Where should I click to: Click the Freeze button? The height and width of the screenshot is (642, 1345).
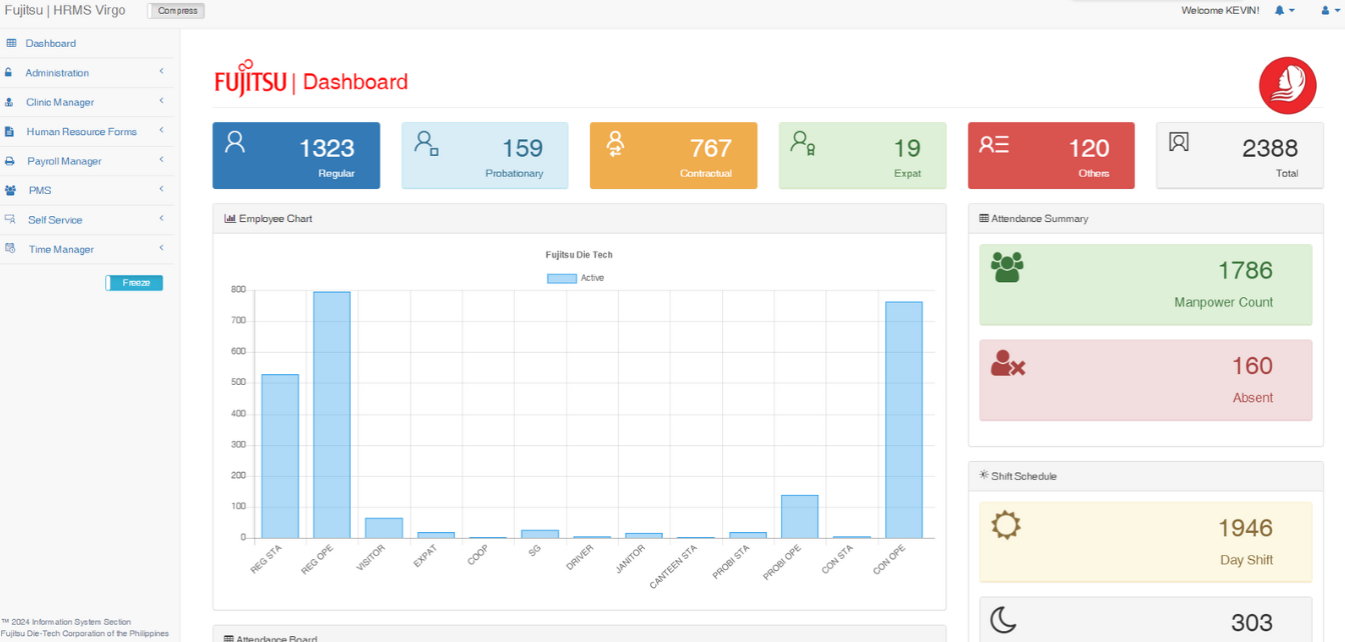pos(135,283)
